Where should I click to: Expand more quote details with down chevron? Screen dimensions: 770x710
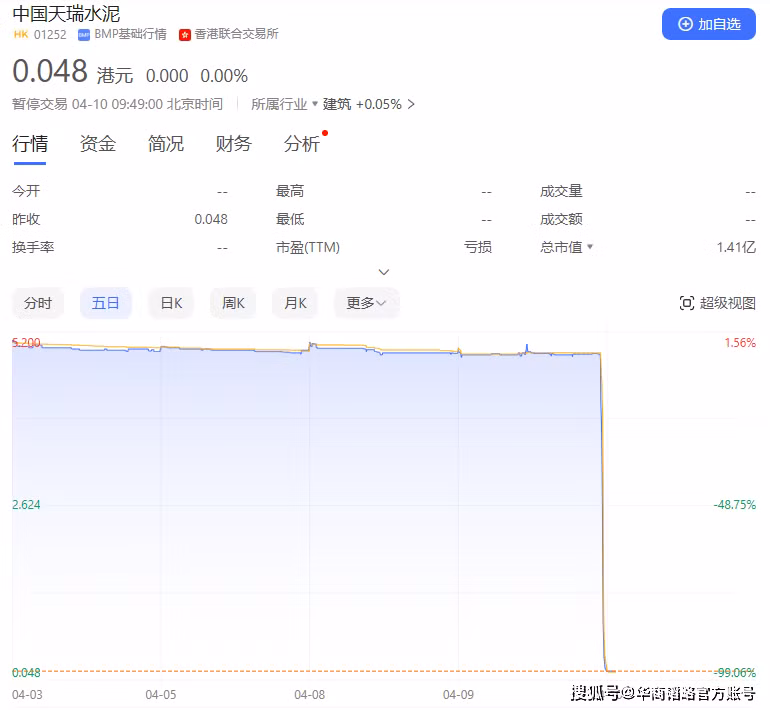(x=384, y=272)
